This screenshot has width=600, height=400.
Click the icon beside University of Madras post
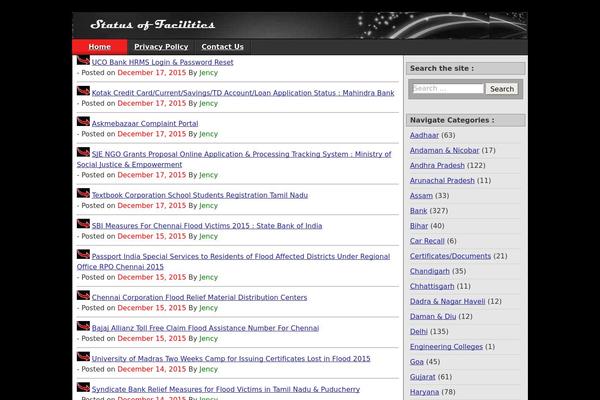[x=83, y=357]
